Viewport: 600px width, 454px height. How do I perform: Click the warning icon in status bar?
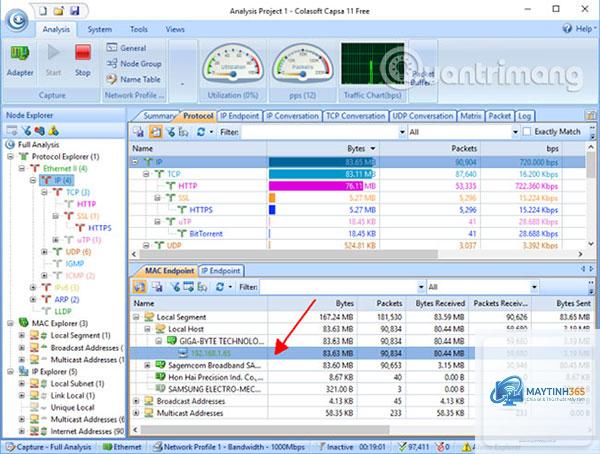[x=467, y=447]
